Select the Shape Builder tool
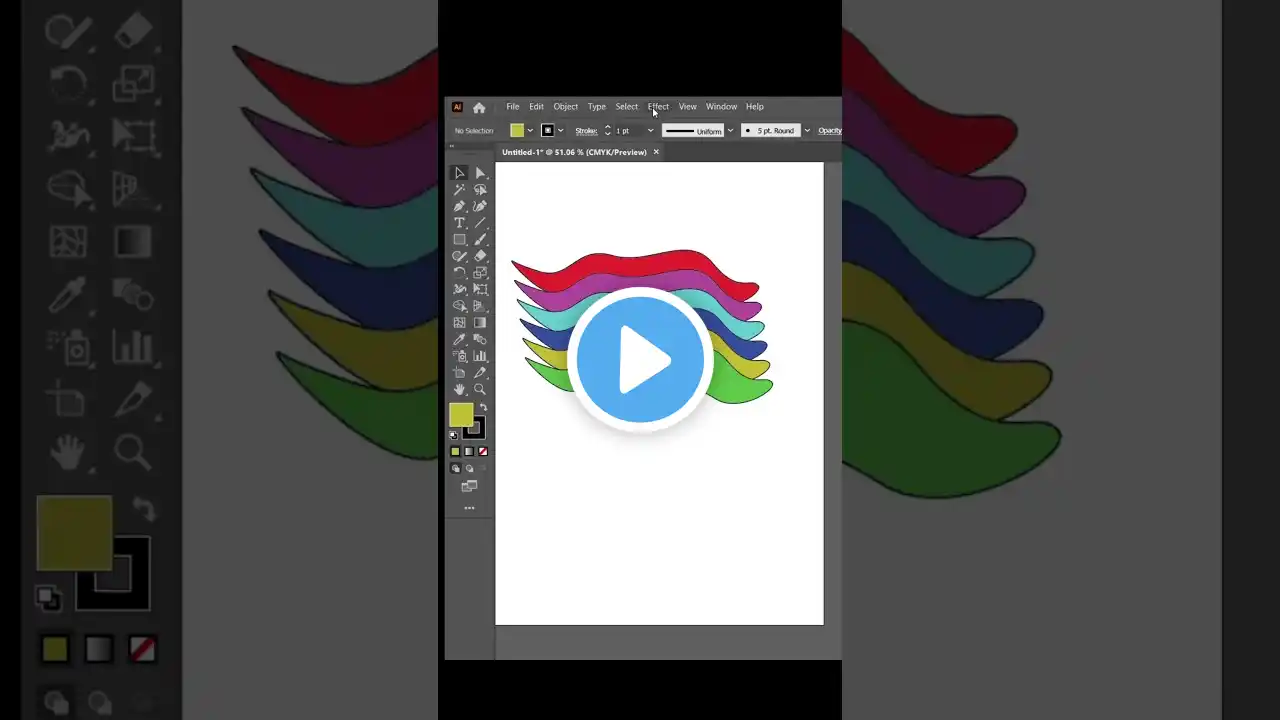The width and height of the screenshot is (1280, 720). tap(459, 306)
